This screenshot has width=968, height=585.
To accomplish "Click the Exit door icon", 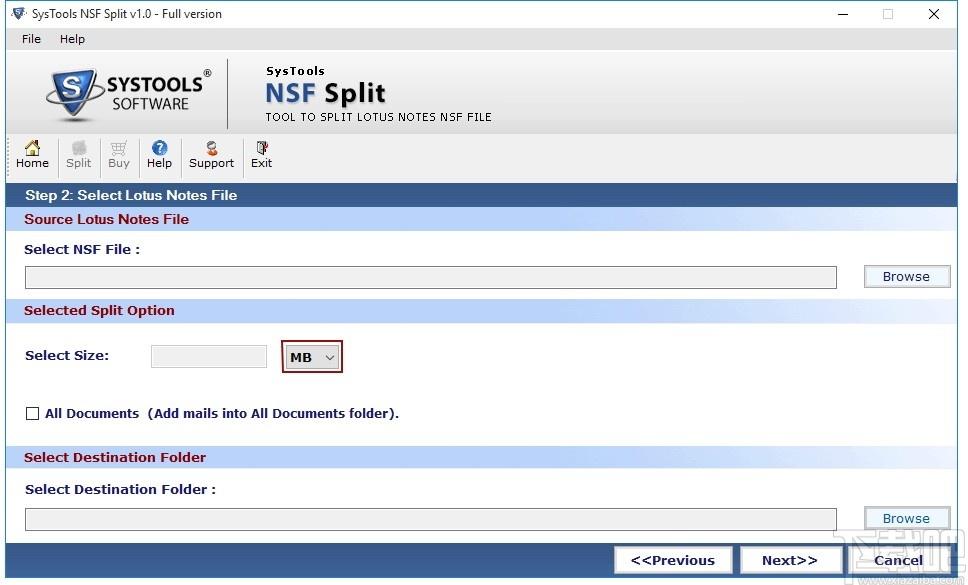I will point(261,155).
